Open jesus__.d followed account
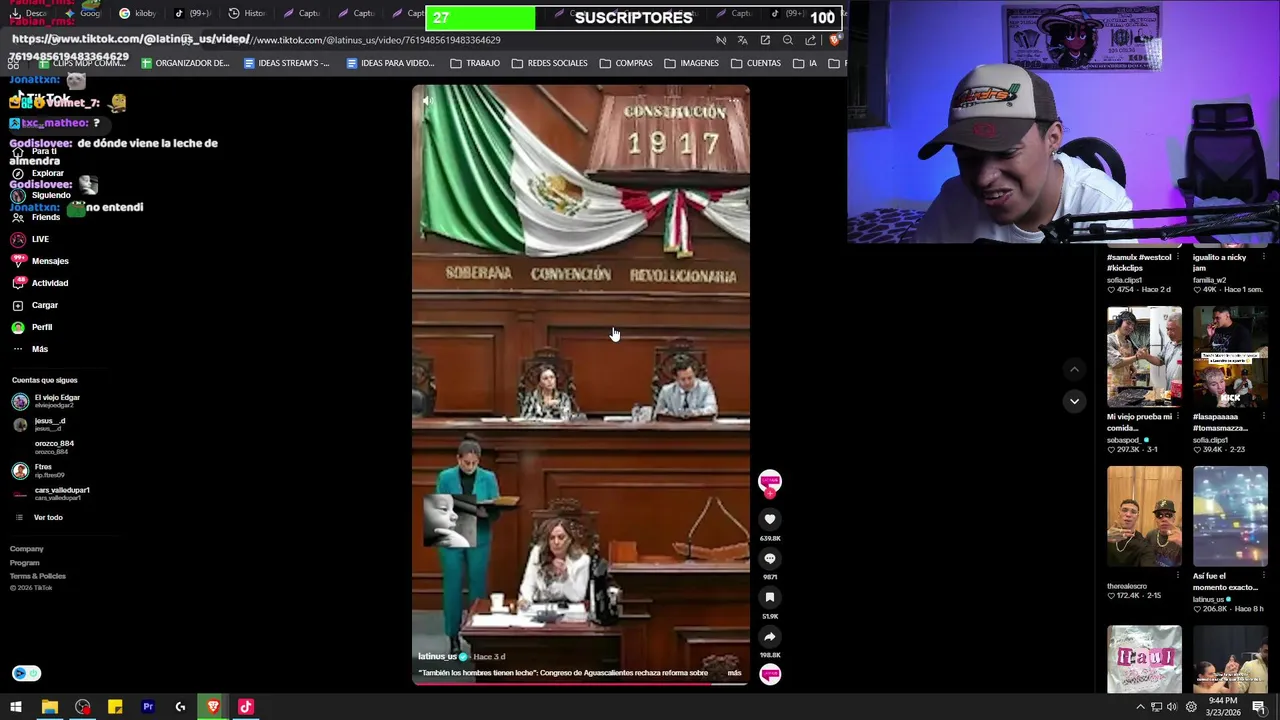1280x720 pixels. coord(39,424)
